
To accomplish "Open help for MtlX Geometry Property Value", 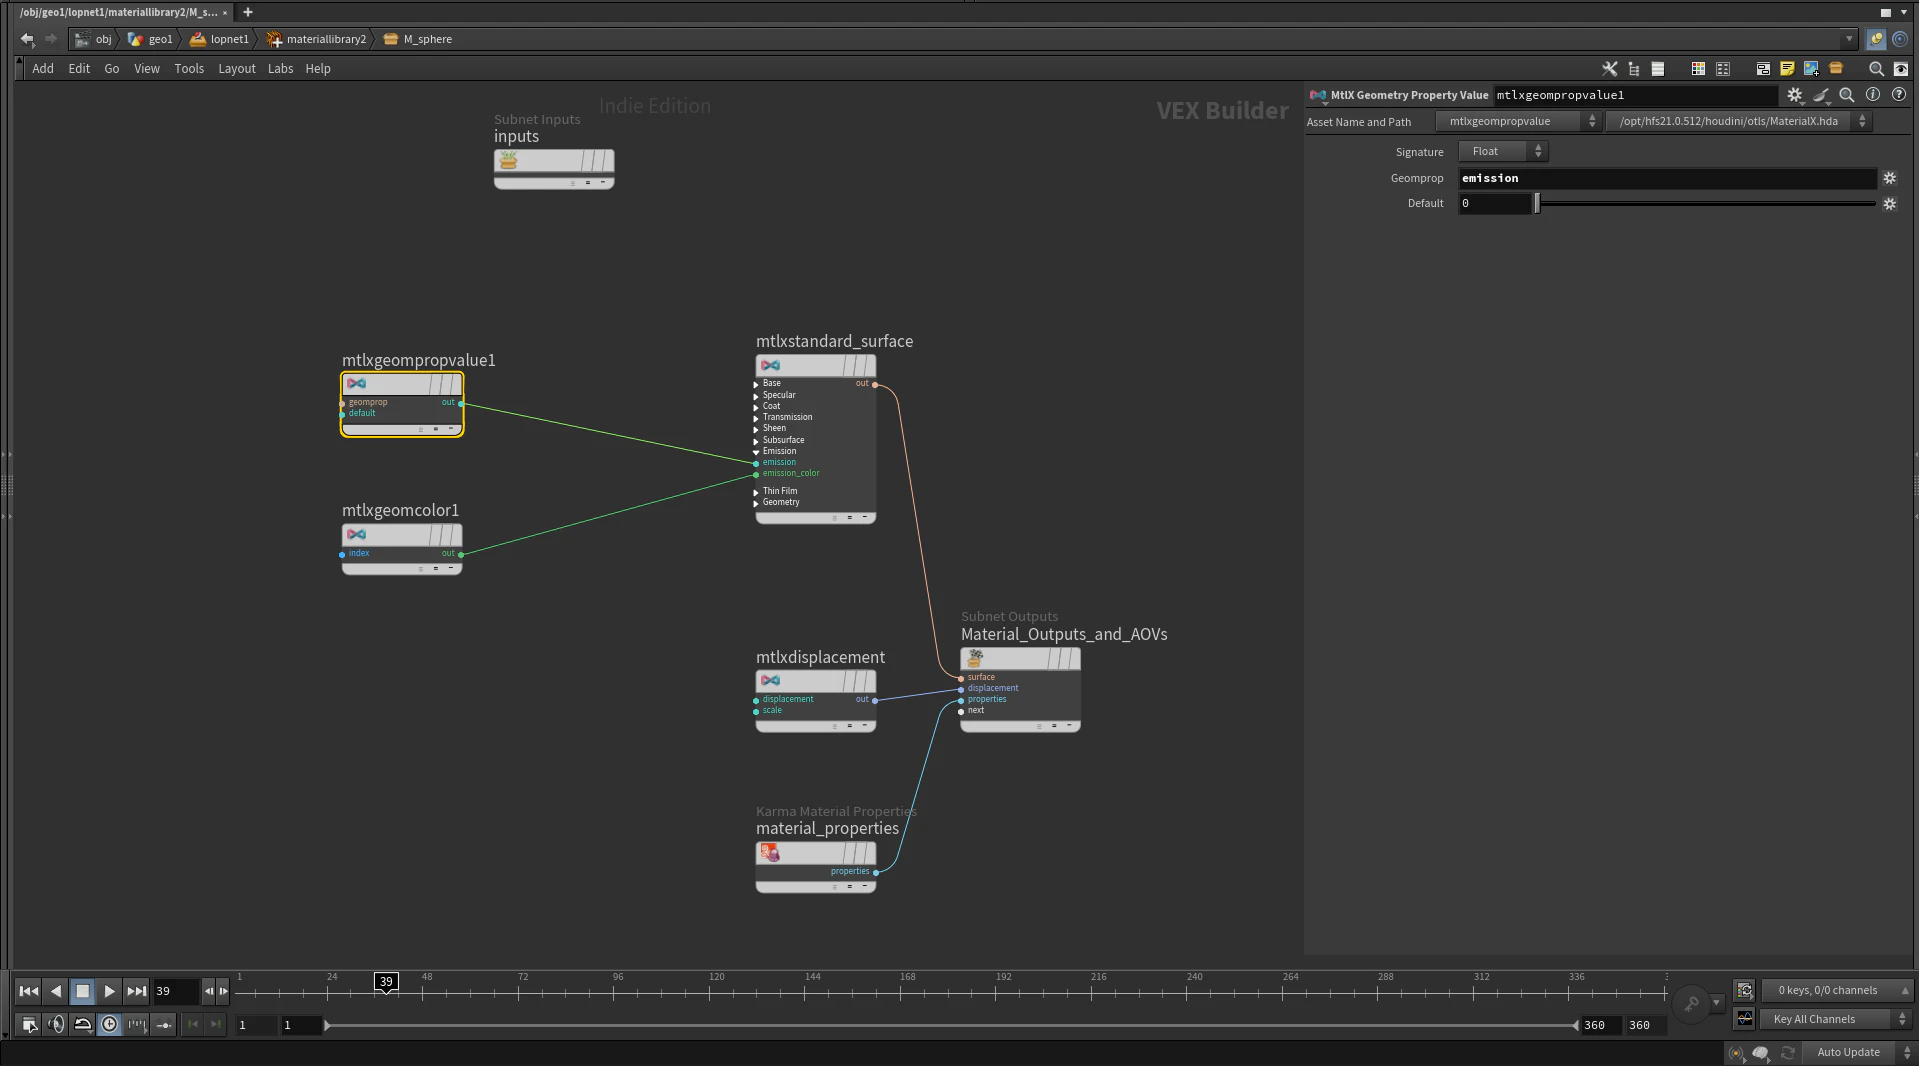I will pos(1899,95).
